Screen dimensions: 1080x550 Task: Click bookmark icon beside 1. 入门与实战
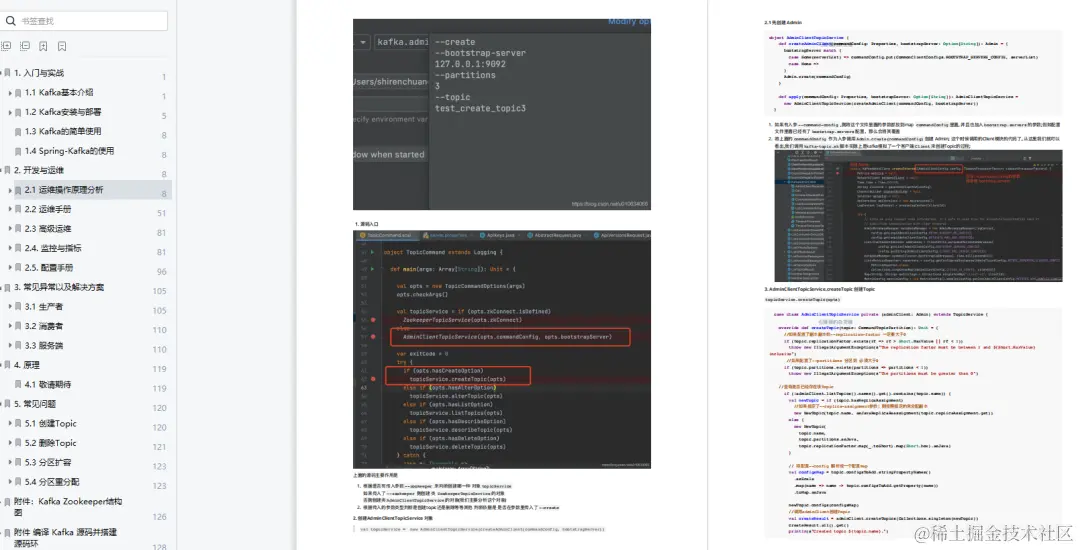(x=8, y=73)
